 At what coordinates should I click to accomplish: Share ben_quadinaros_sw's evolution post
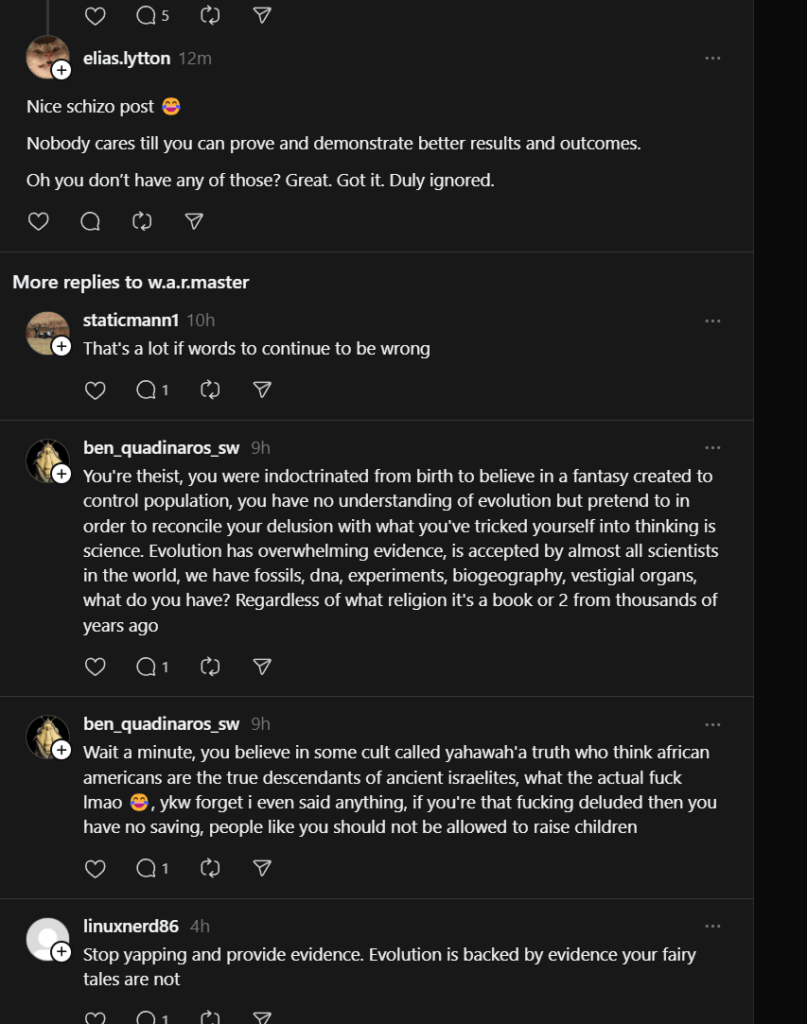pyautogui.click(x=262, y=666)
